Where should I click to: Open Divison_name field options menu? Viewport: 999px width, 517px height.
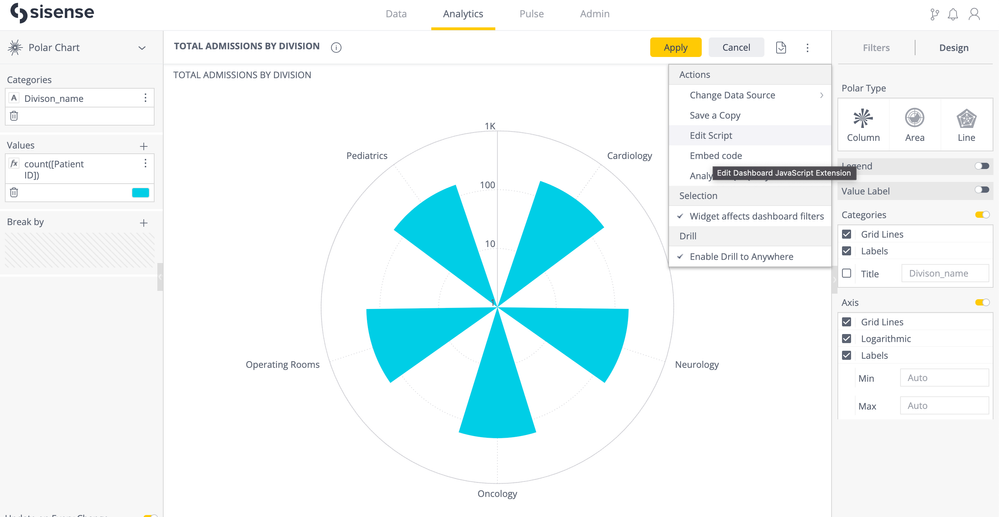146,98
